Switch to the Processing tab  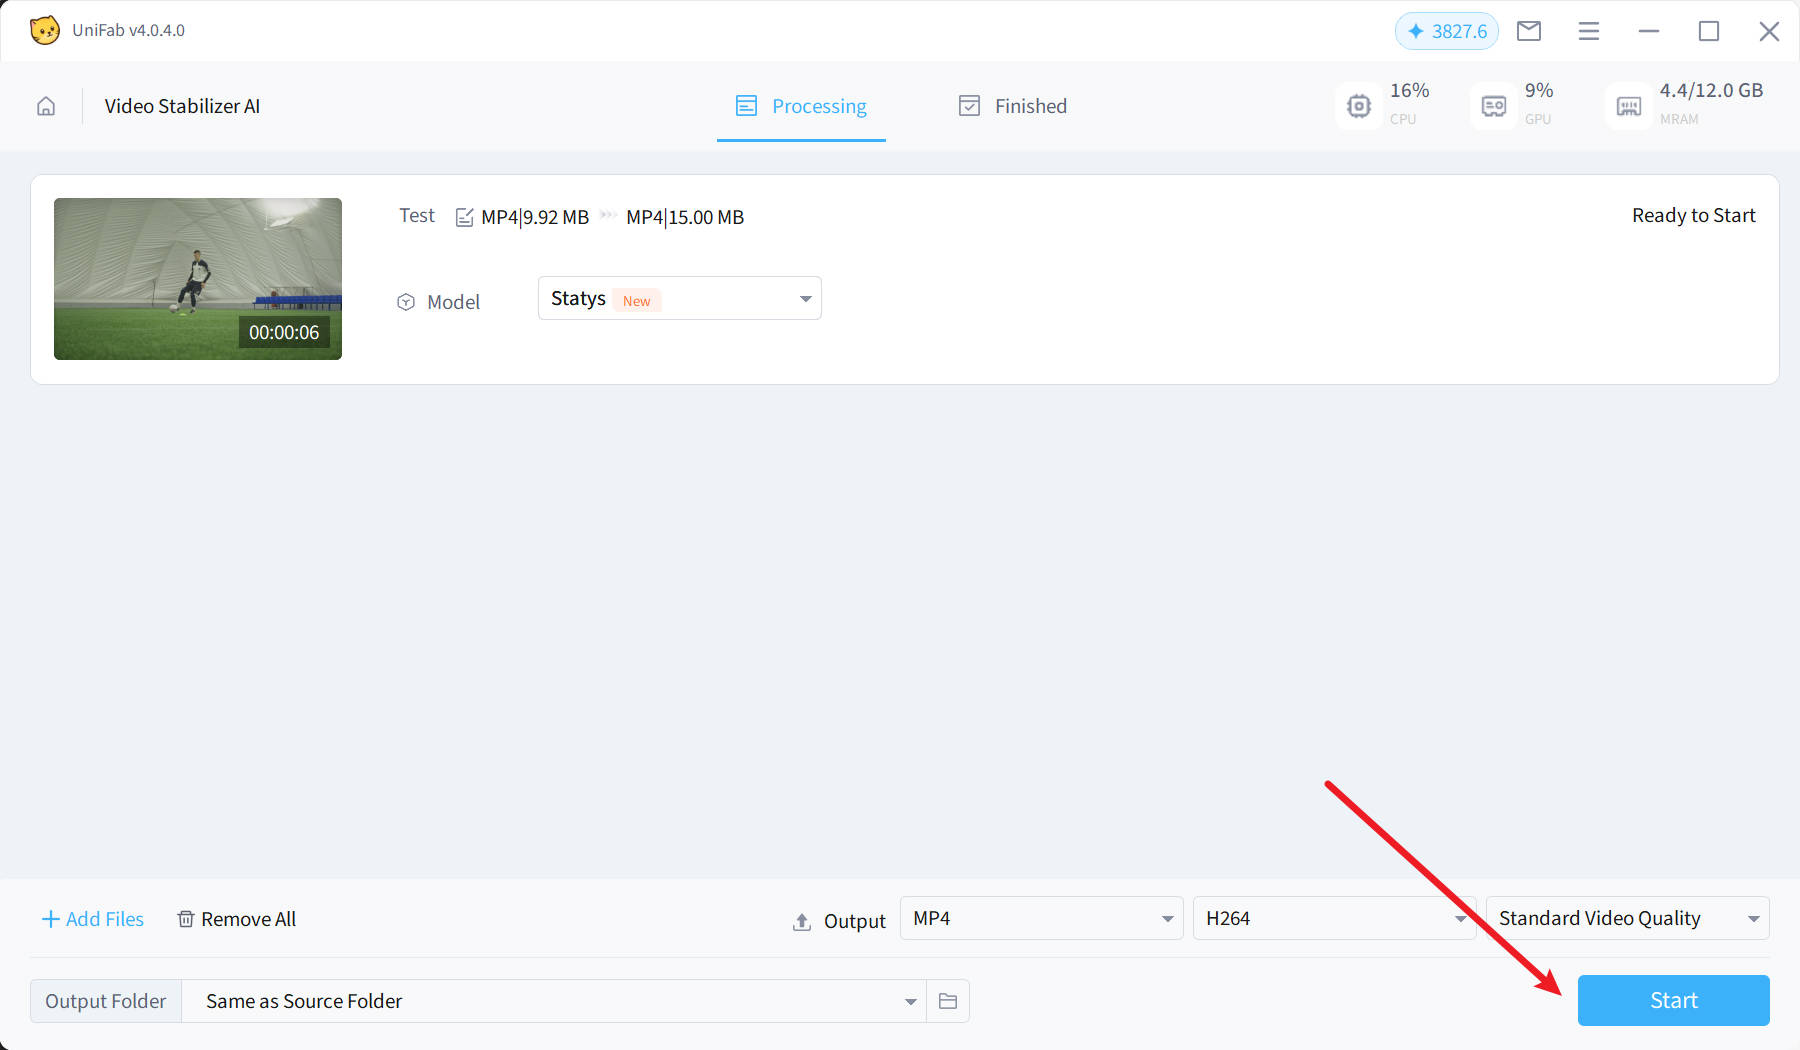[801, 106]
